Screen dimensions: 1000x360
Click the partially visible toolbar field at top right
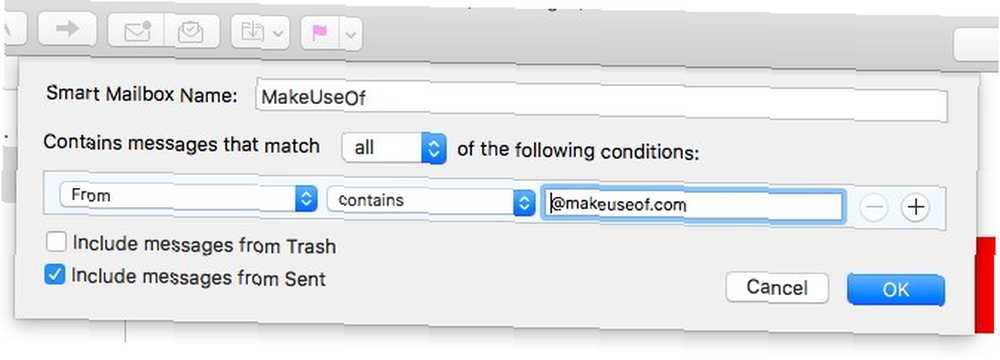(976, 46)
